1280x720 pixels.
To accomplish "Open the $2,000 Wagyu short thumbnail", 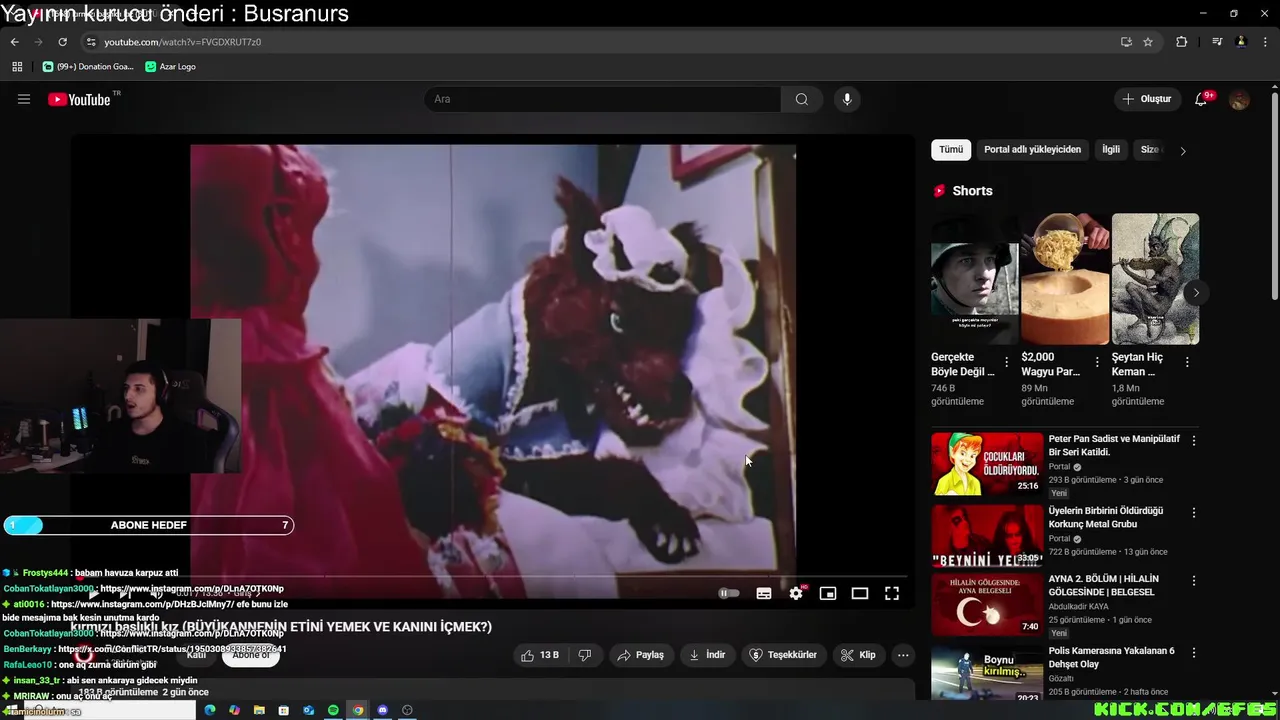I will pos(1065,279).
